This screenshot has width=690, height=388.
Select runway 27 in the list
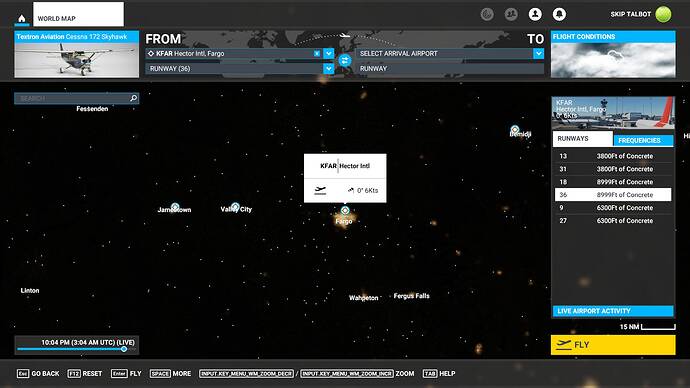(x=613, y=220)
